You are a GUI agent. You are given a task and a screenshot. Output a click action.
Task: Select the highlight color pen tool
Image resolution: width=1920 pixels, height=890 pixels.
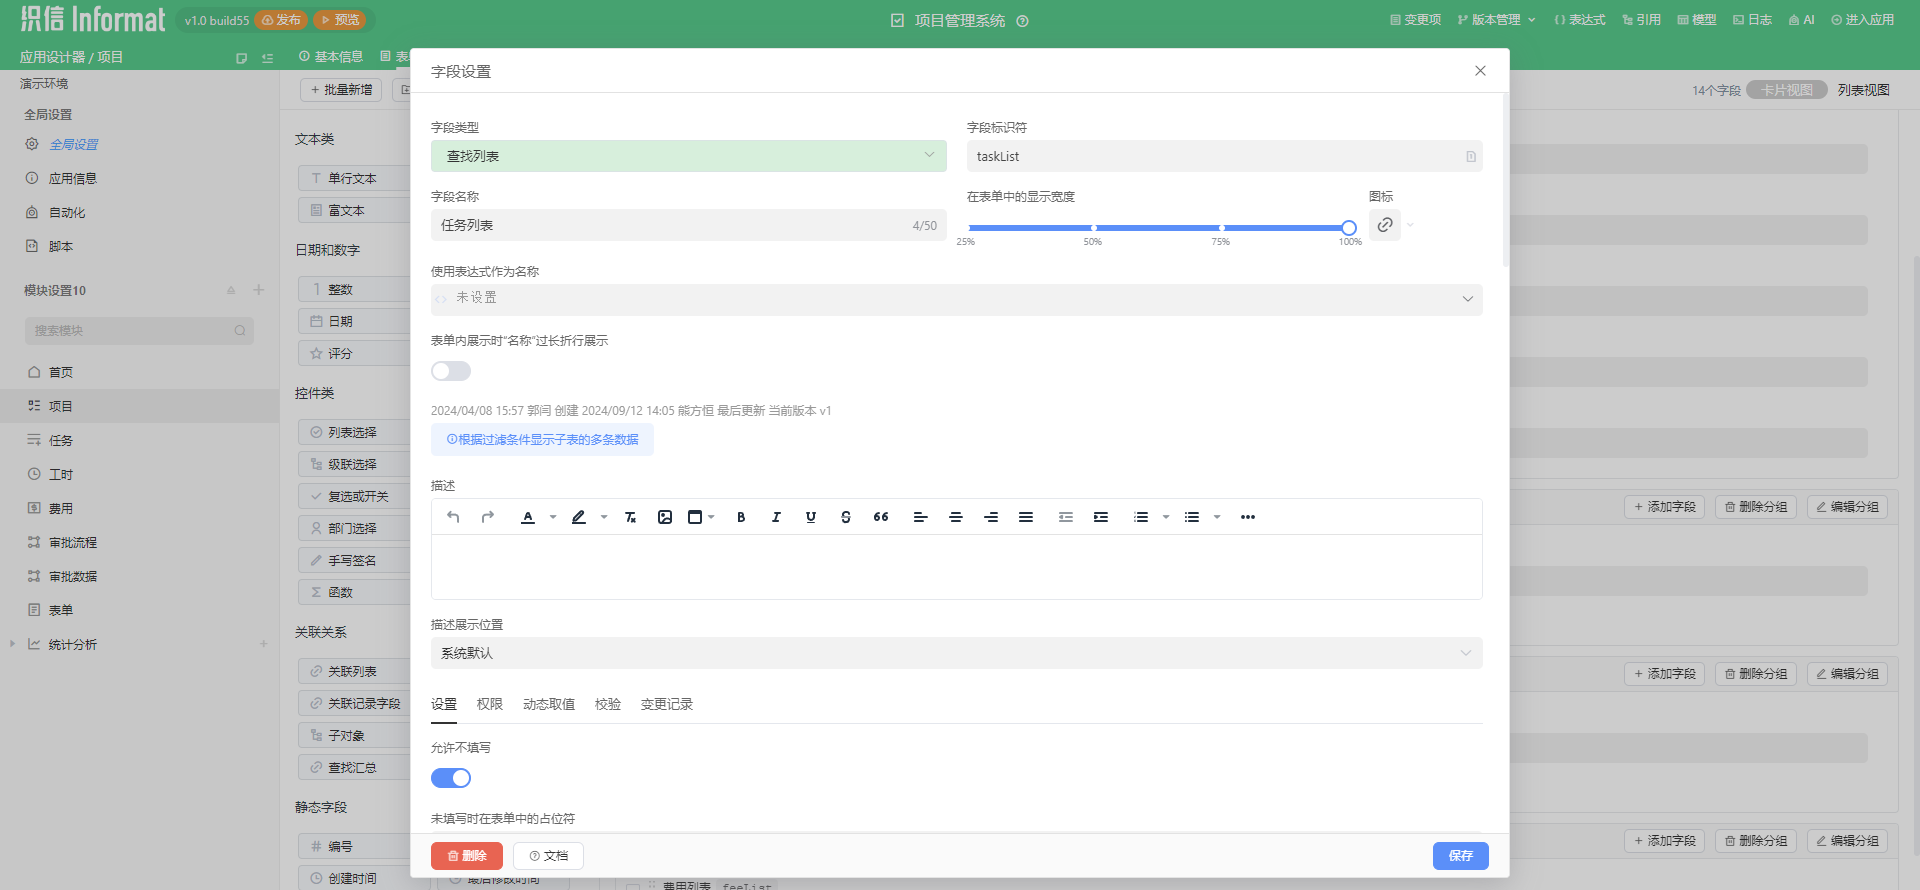[579, 517]
